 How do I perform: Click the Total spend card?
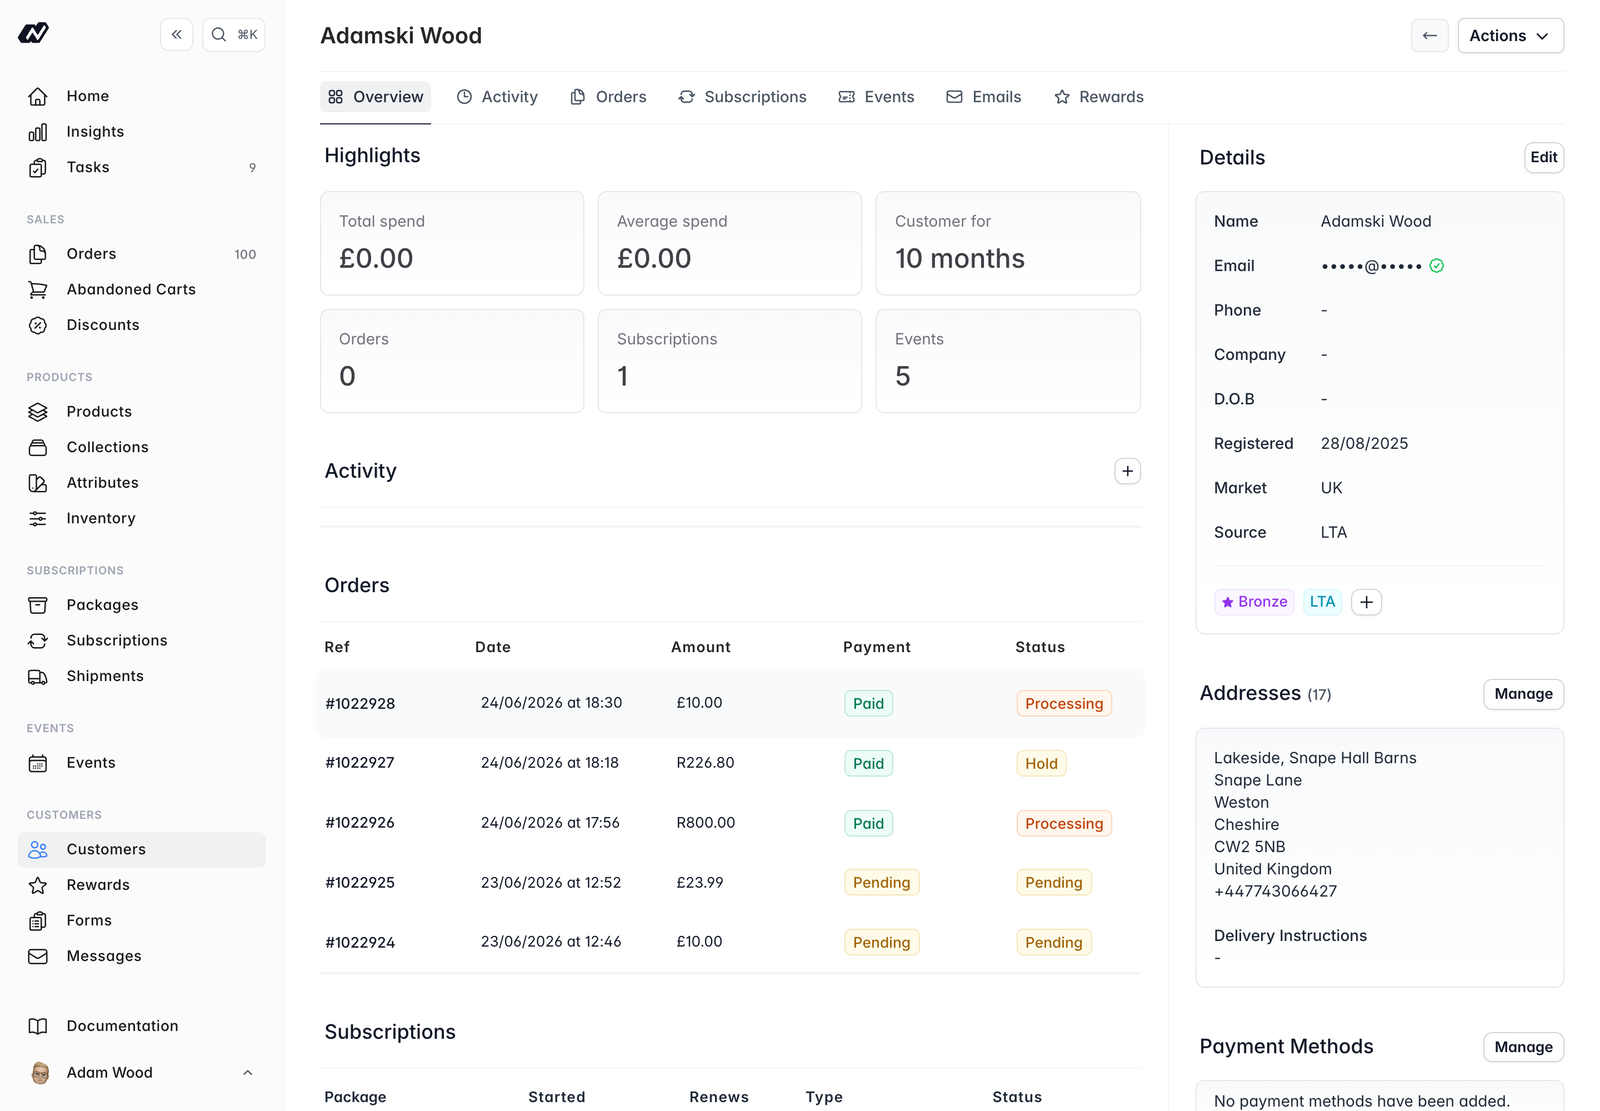coord(452,244)
